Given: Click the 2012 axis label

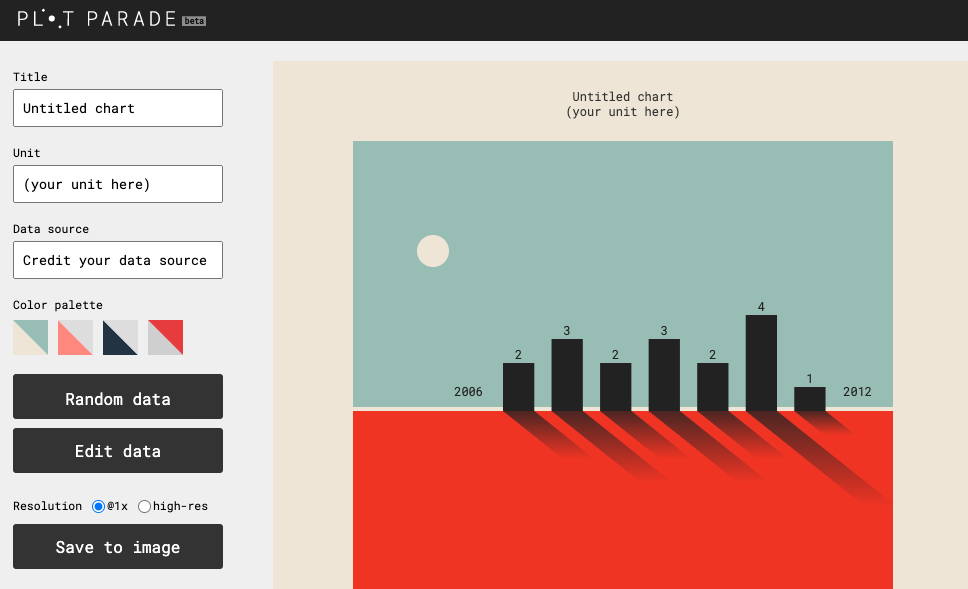Looking at the screenshot, I should coord(857,392).
